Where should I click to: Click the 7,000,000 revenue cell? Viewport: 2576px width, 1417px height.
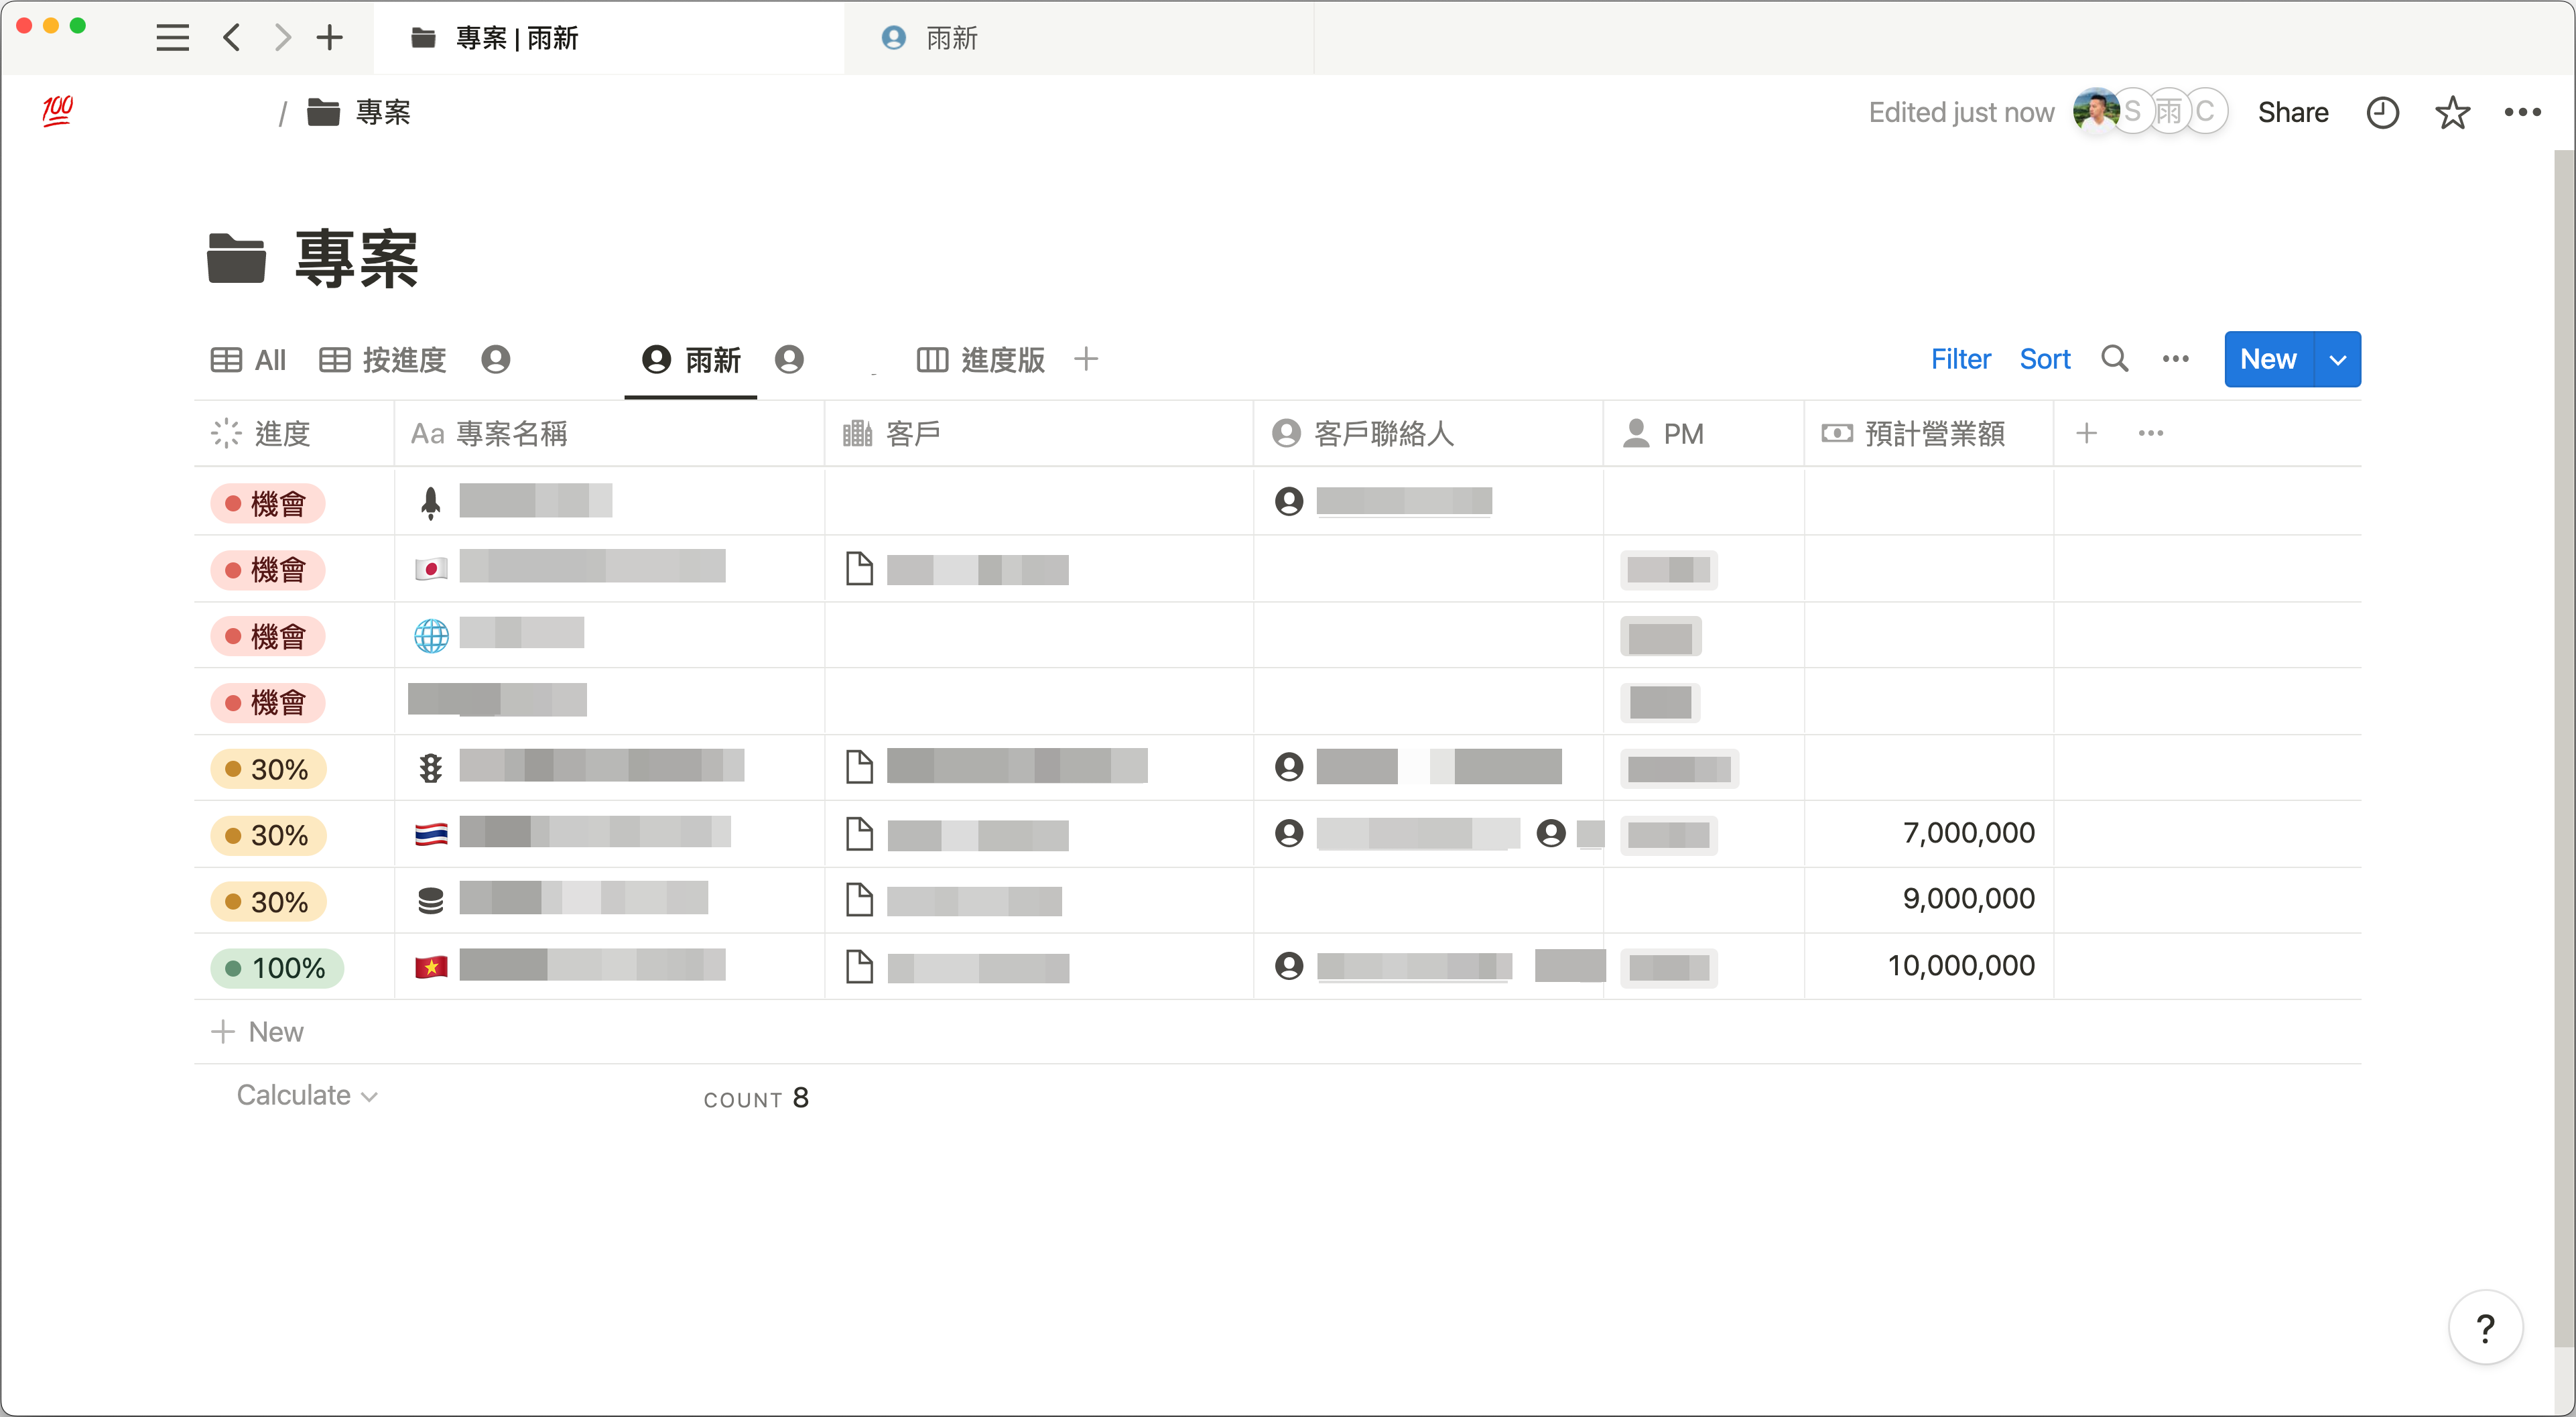tap(1929, 834)
